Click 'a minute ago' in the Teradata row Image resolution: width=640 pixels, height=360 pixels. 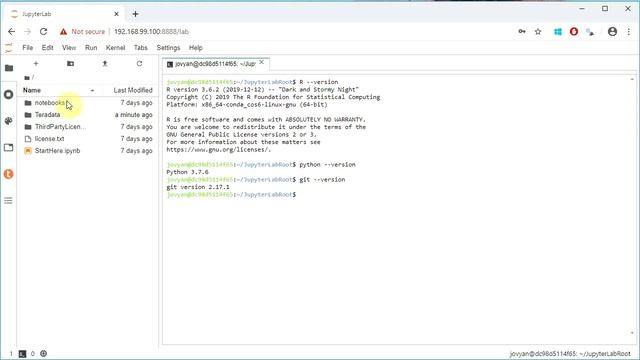133,115
